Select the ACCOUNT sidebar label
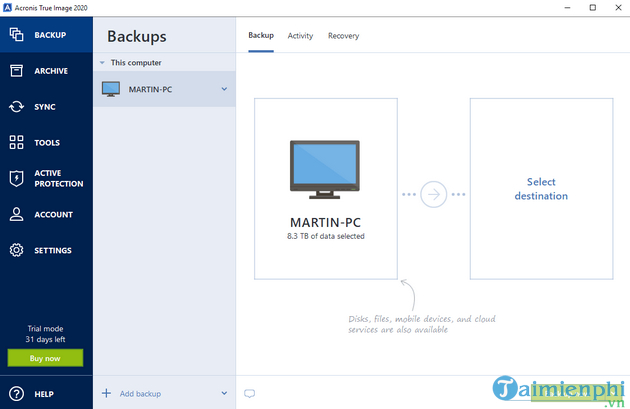630x409 pixels. 53,215
